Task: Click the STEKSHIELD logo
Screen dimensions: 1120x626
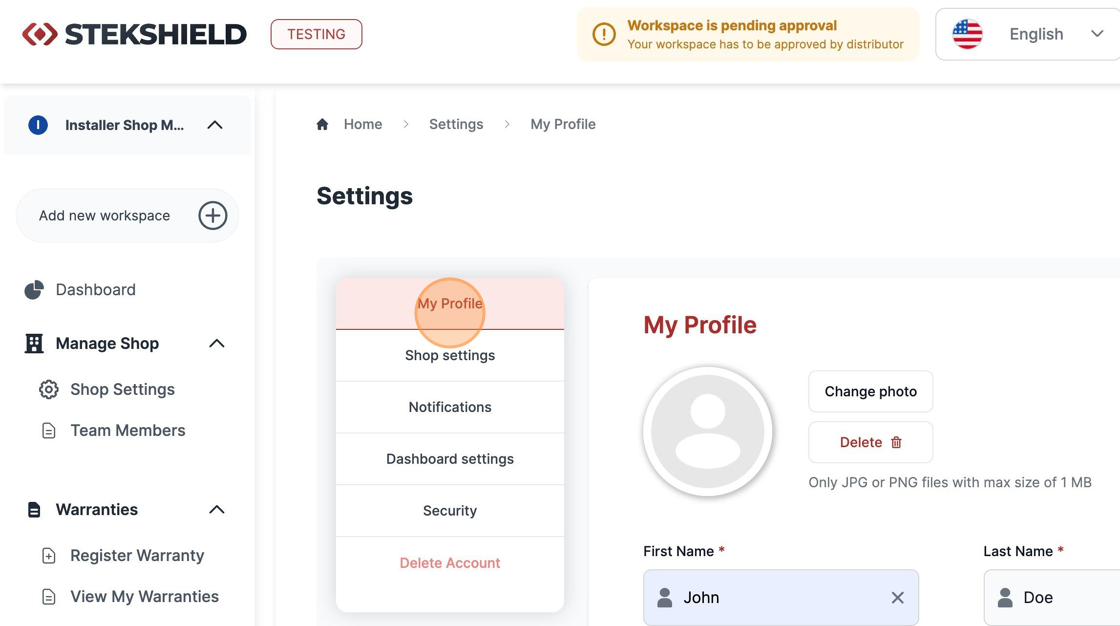Action: click(x=134, y=34)
